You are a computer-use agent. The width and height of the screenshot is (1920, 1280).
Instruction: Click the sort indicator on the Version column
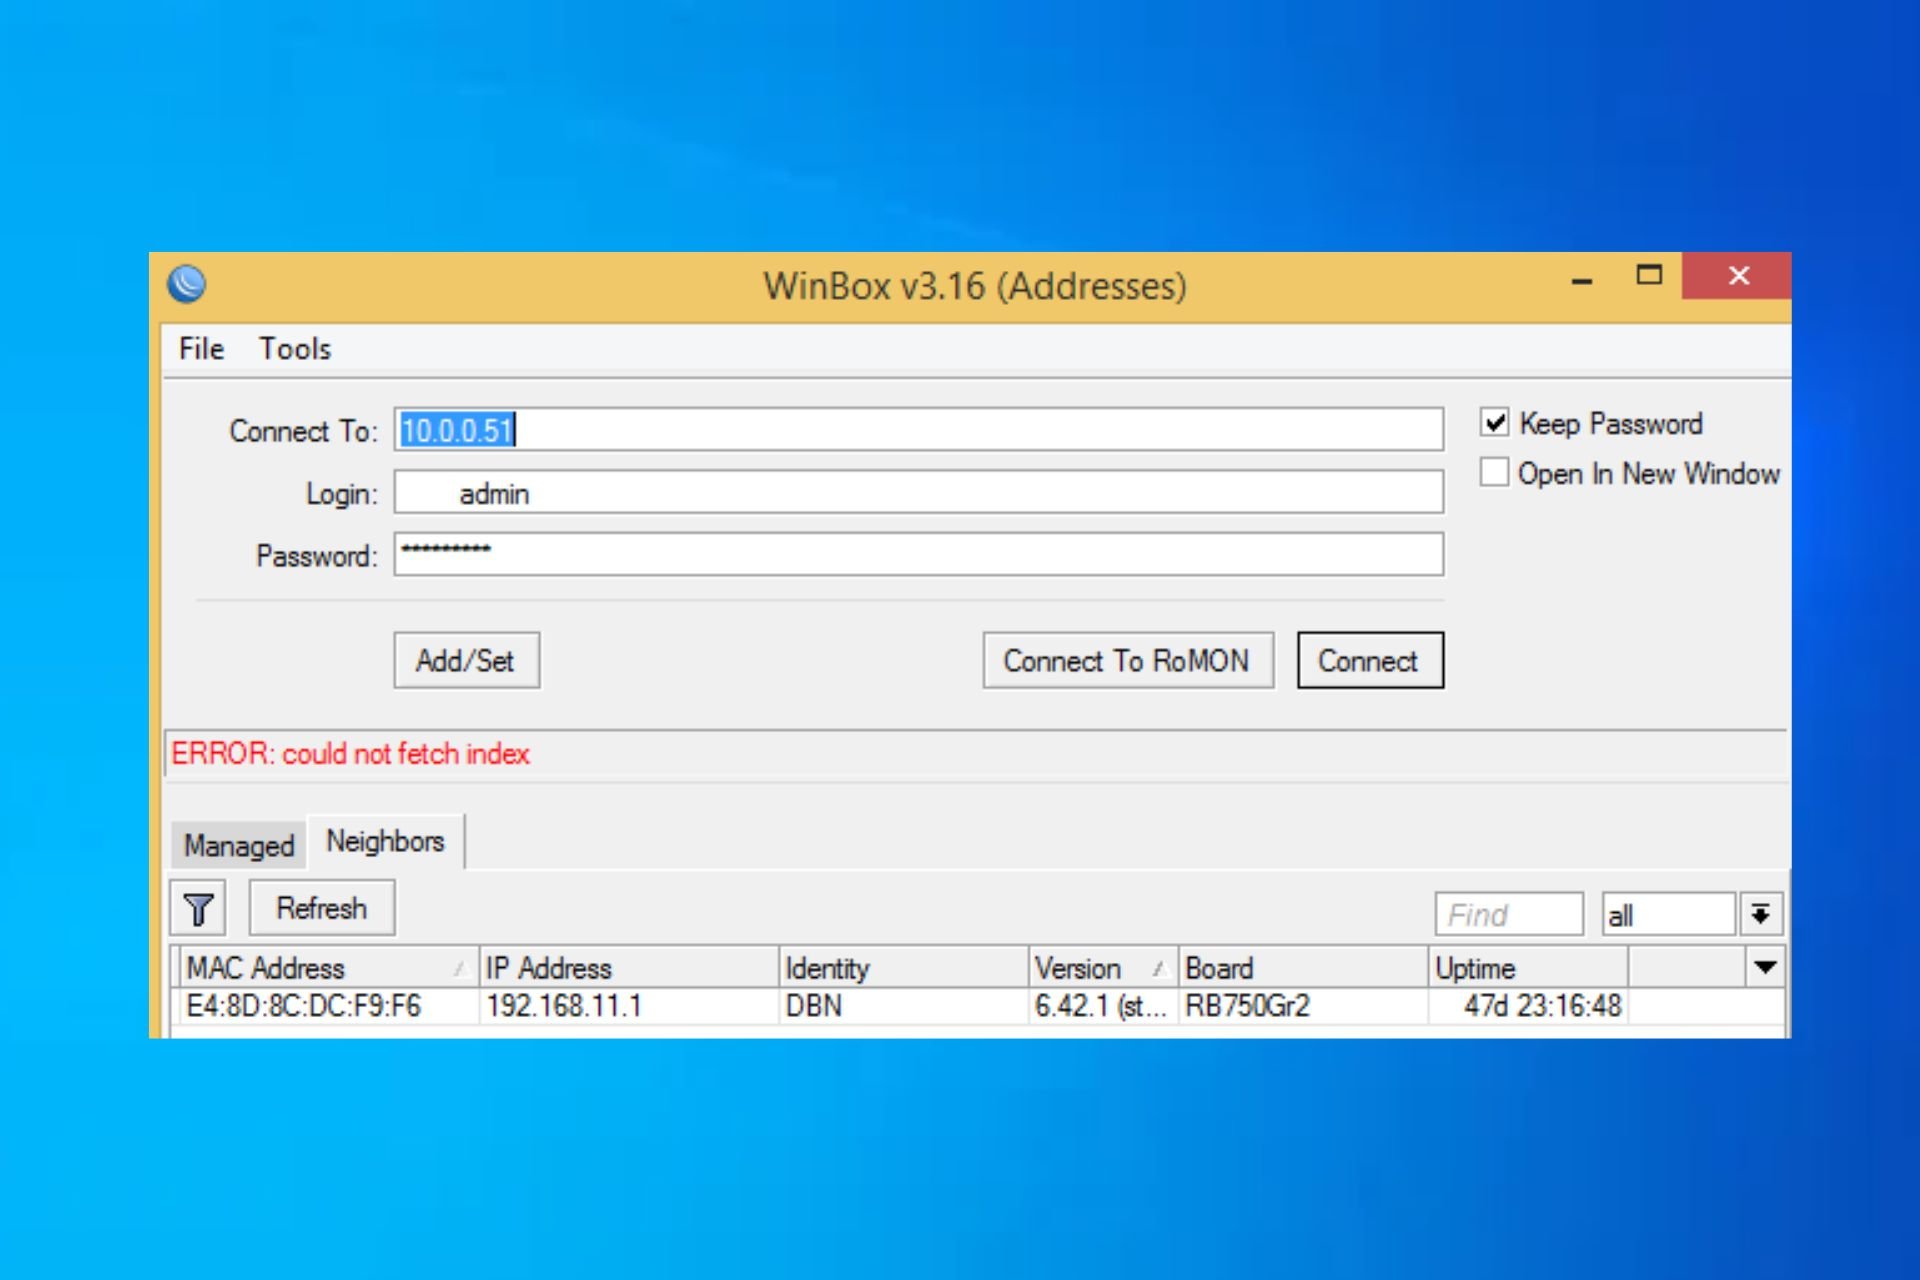[1160, 968]
